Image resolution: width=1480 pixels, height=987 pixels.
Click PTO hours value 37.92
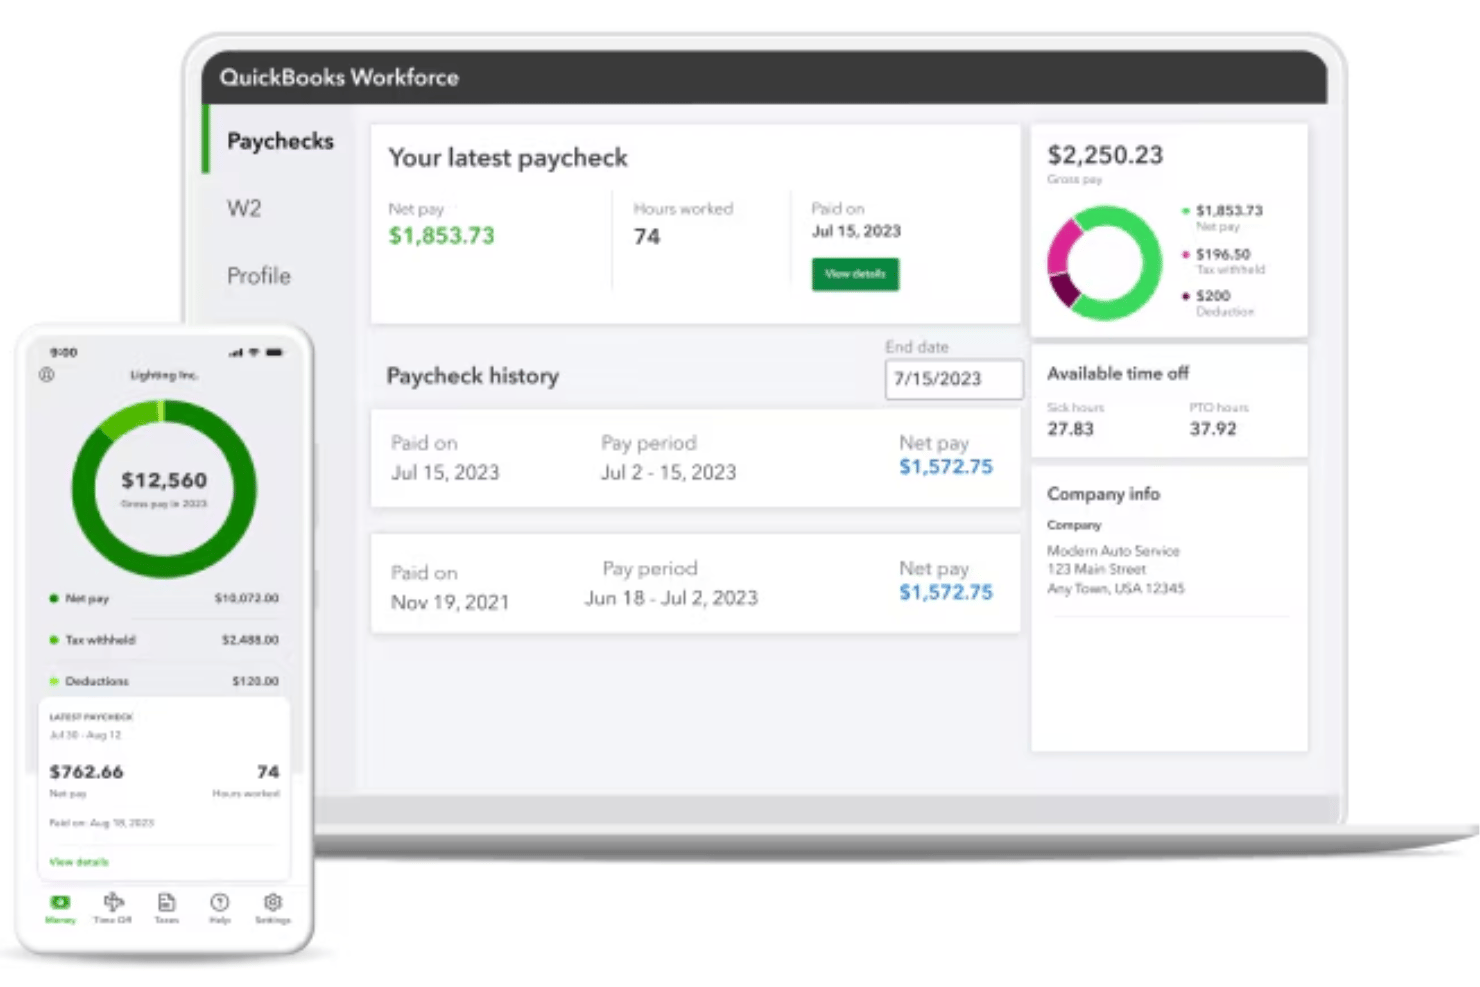(x=1213, y=429)
